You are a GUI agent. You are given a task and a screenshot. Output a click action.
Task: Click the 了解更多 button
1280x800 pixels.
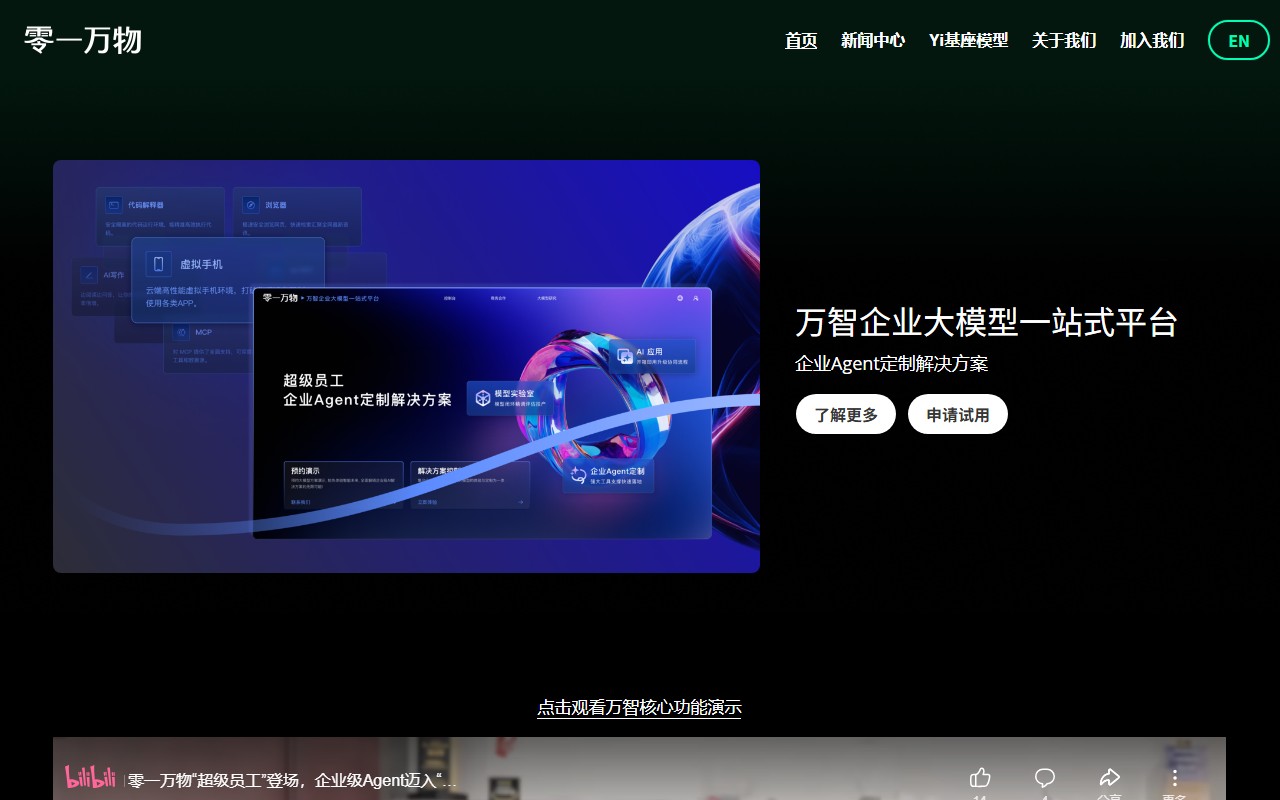click(x=845, y=413)
